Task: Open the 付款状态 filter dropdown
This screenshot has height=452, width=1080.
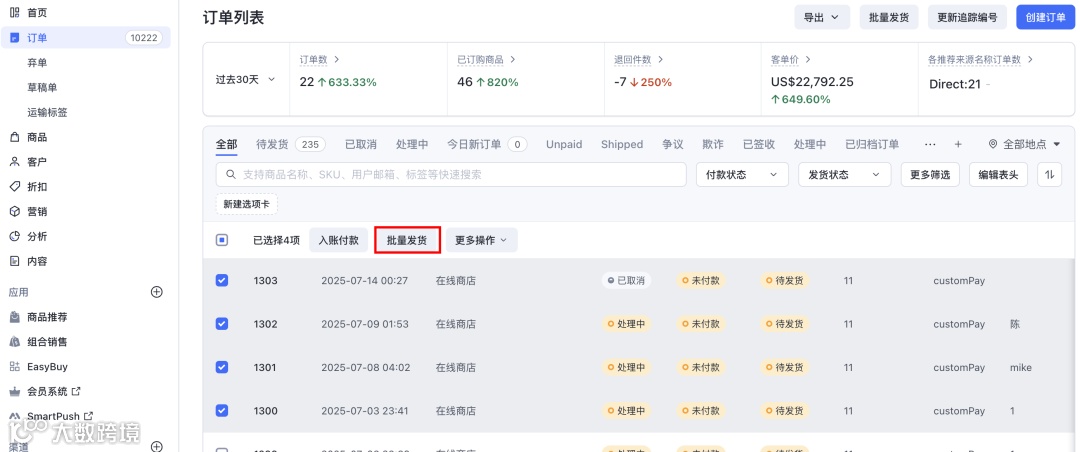Action: pos(742,174)
